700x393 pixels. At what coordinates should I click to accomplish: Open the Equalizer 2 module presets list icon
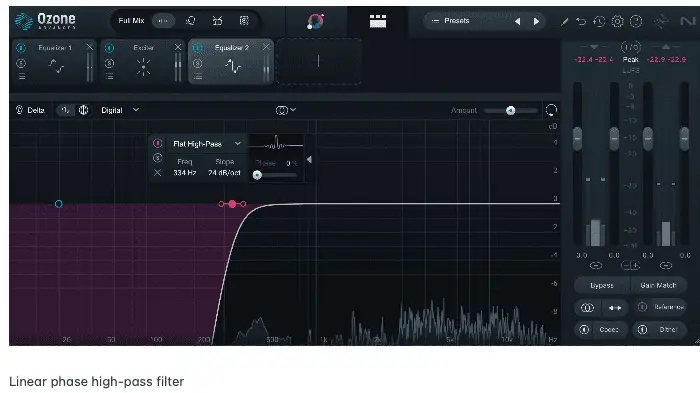198,76
